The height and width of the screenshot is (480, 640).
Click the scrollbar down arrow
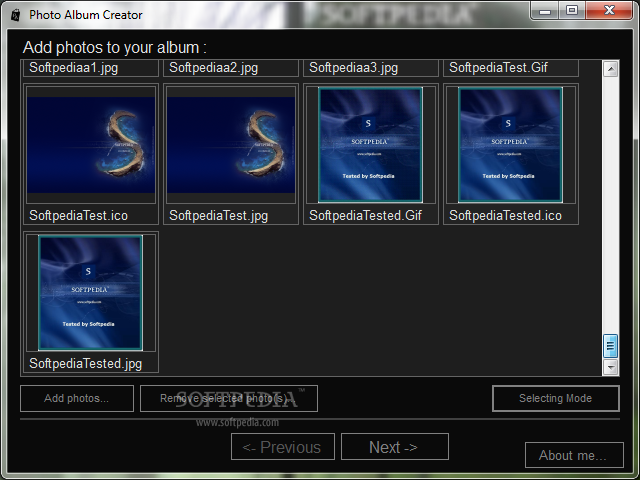coord(611,367)
